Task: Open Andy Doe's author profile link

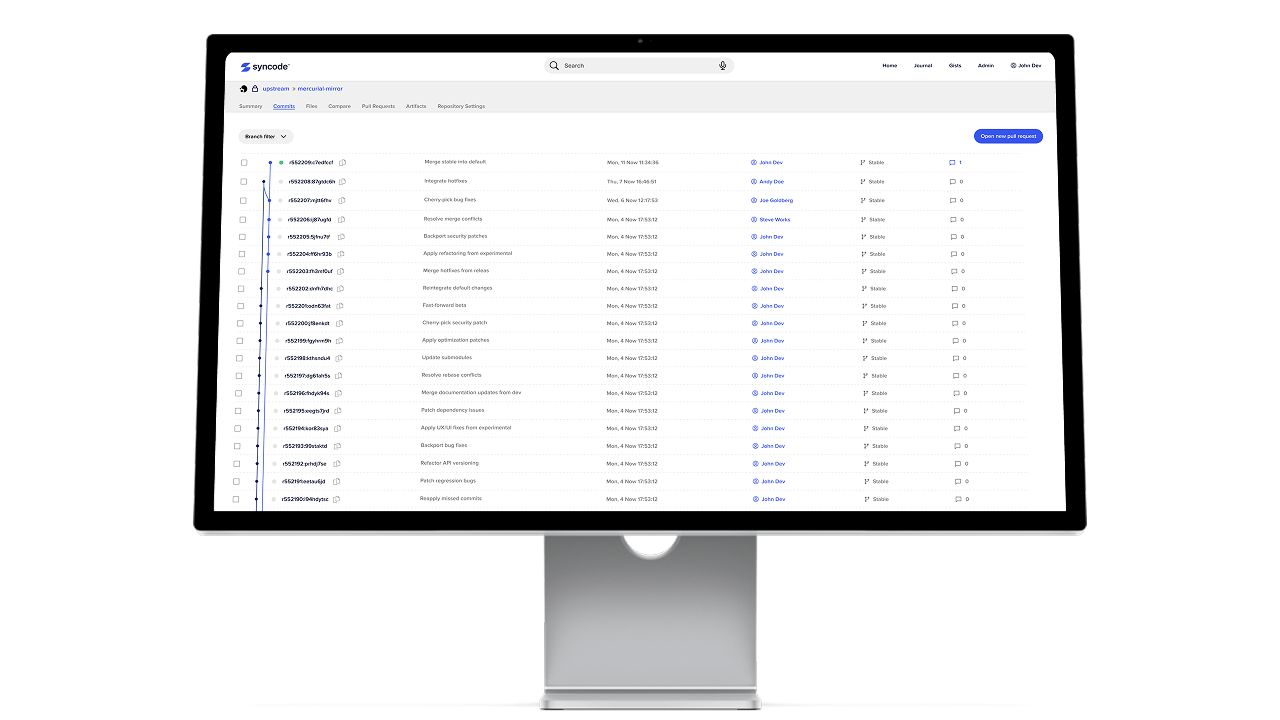Action: click(x=770, y=181)
